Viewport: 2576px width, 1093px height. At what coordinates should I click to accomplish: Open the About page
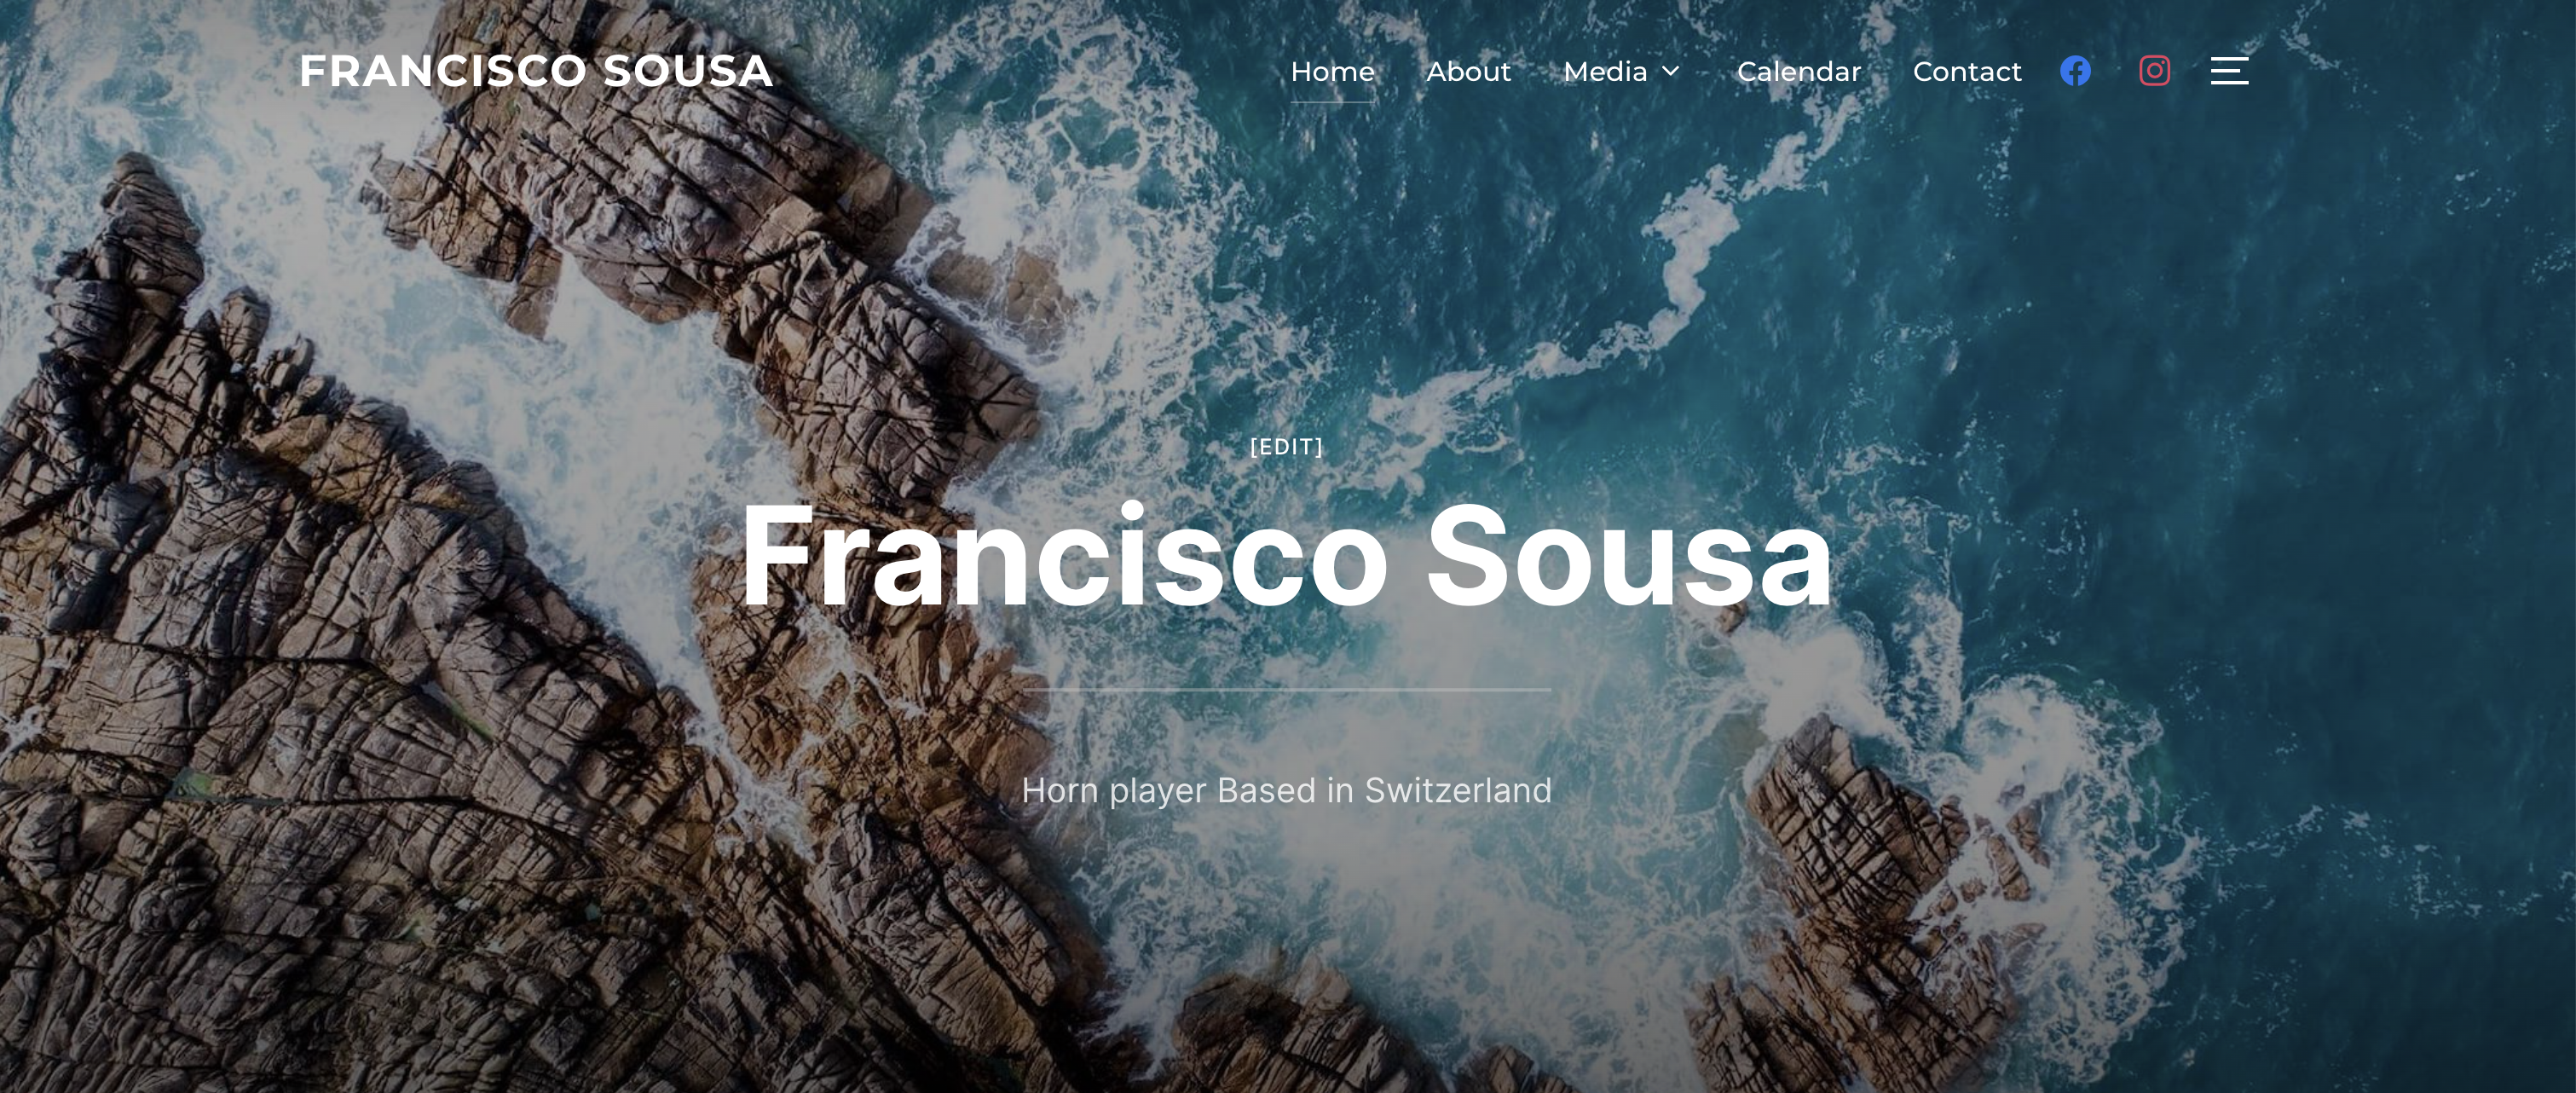point(1468,72)
